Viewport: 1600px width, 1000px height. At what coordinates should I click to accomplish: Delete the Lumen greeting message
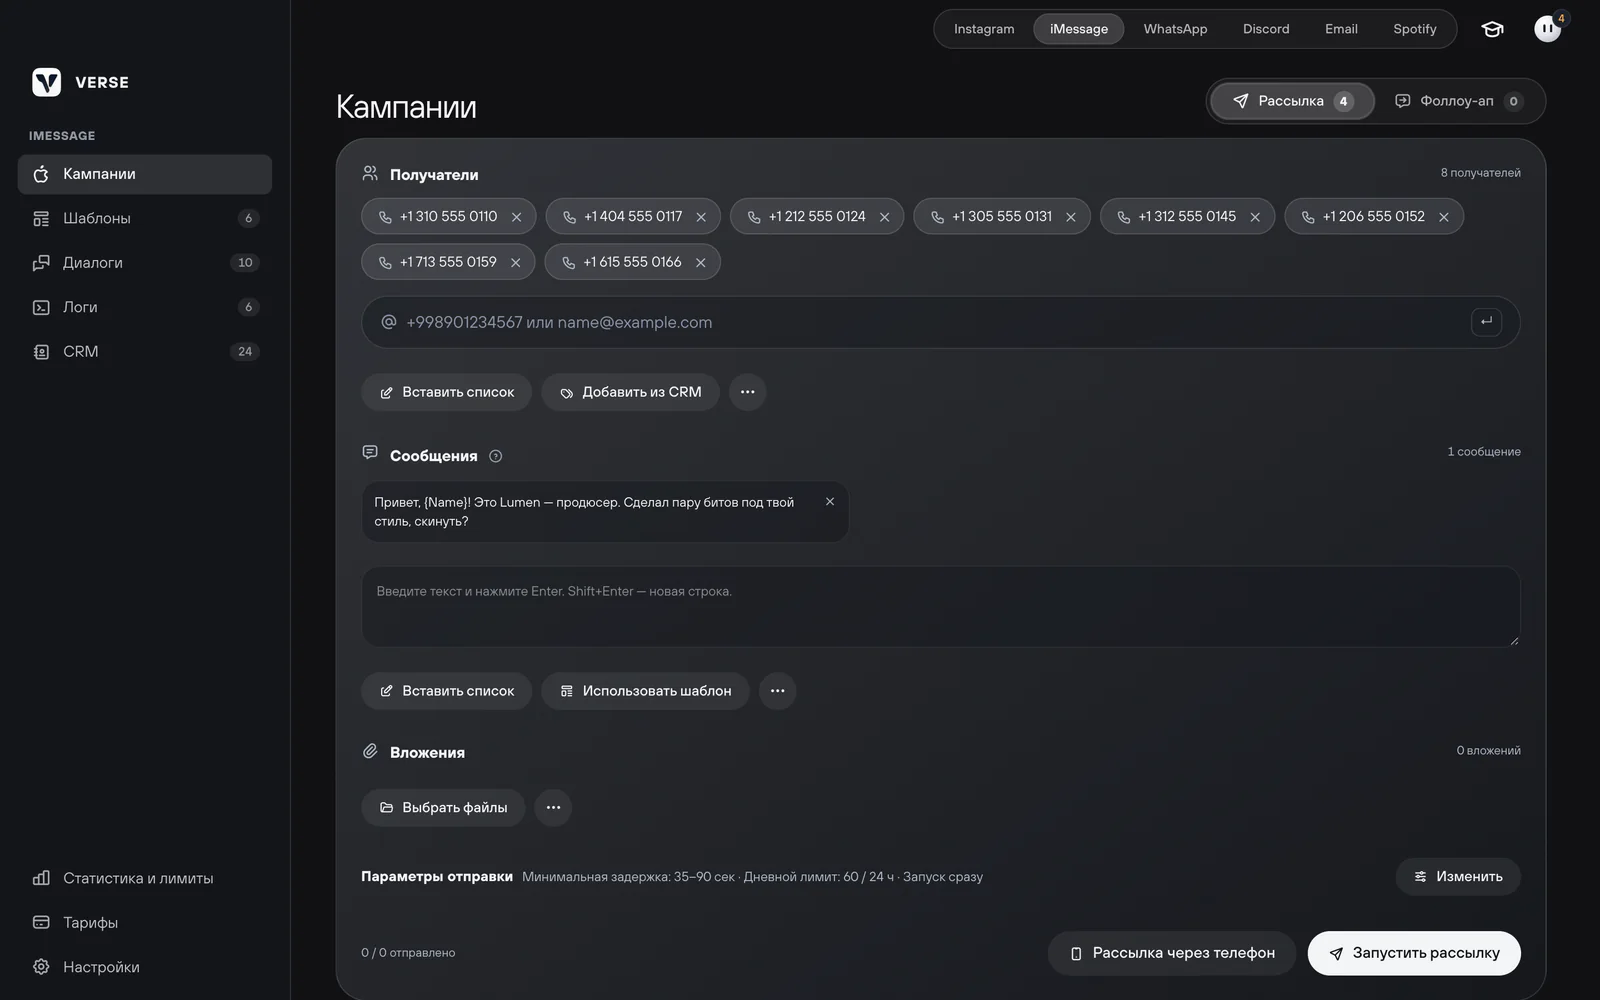tap(830, 502)
